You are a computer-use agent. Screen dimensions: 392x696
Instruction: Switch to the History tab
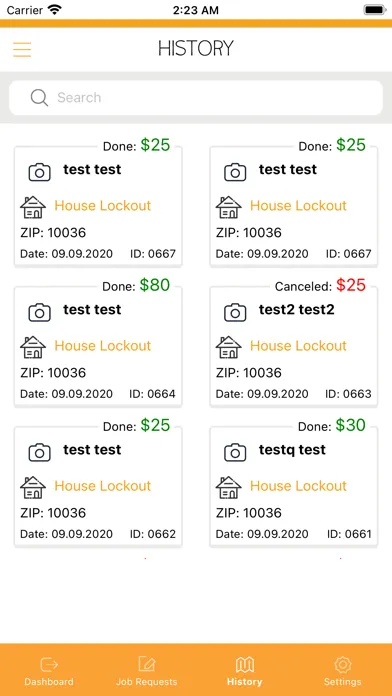coord(245,672)
